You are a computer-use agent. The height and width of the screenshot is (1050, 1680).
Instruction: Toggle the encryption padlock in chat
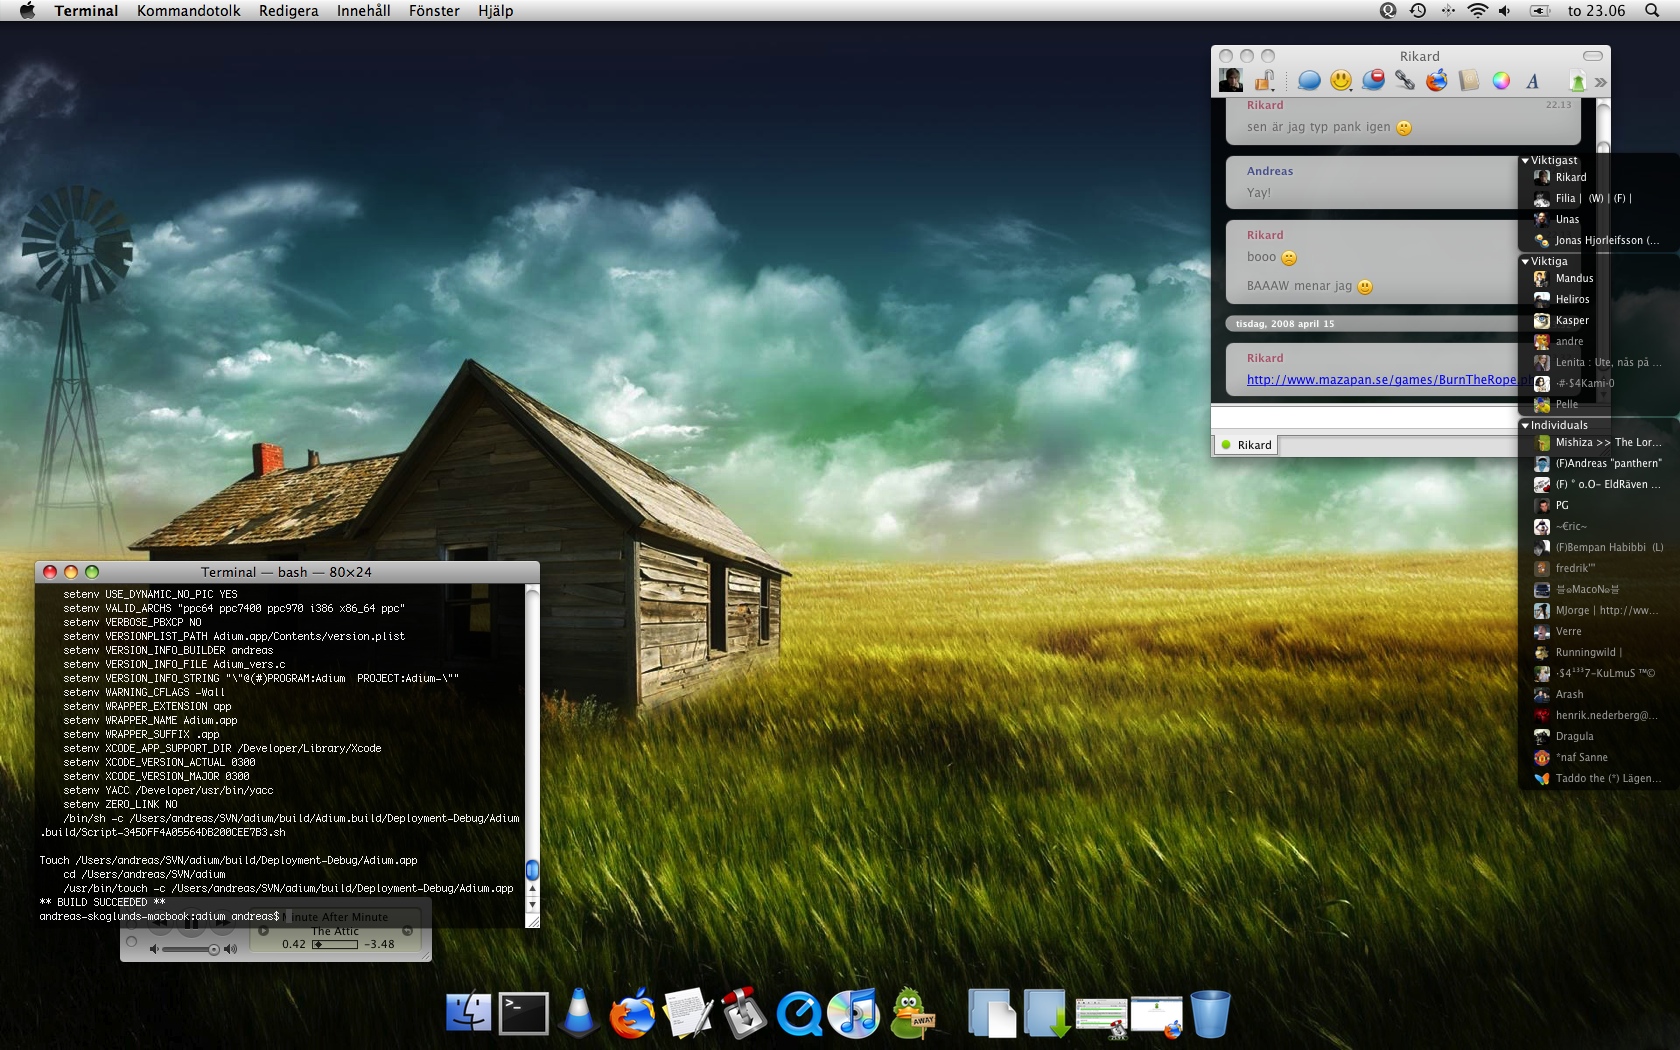1265,81
